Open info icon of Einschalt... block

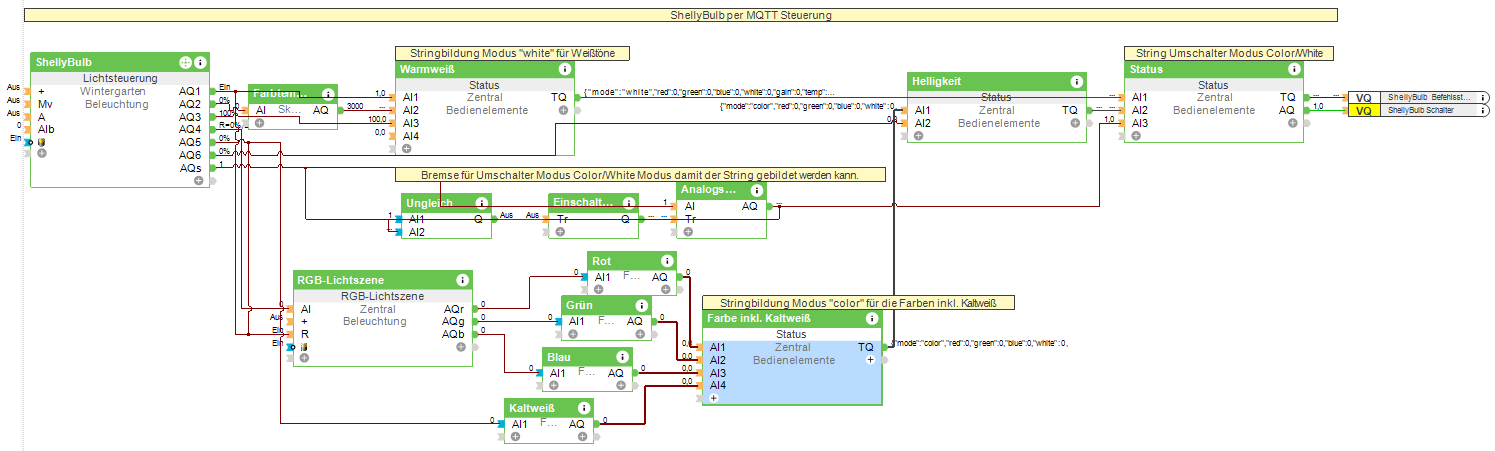[x=629, y=203]
